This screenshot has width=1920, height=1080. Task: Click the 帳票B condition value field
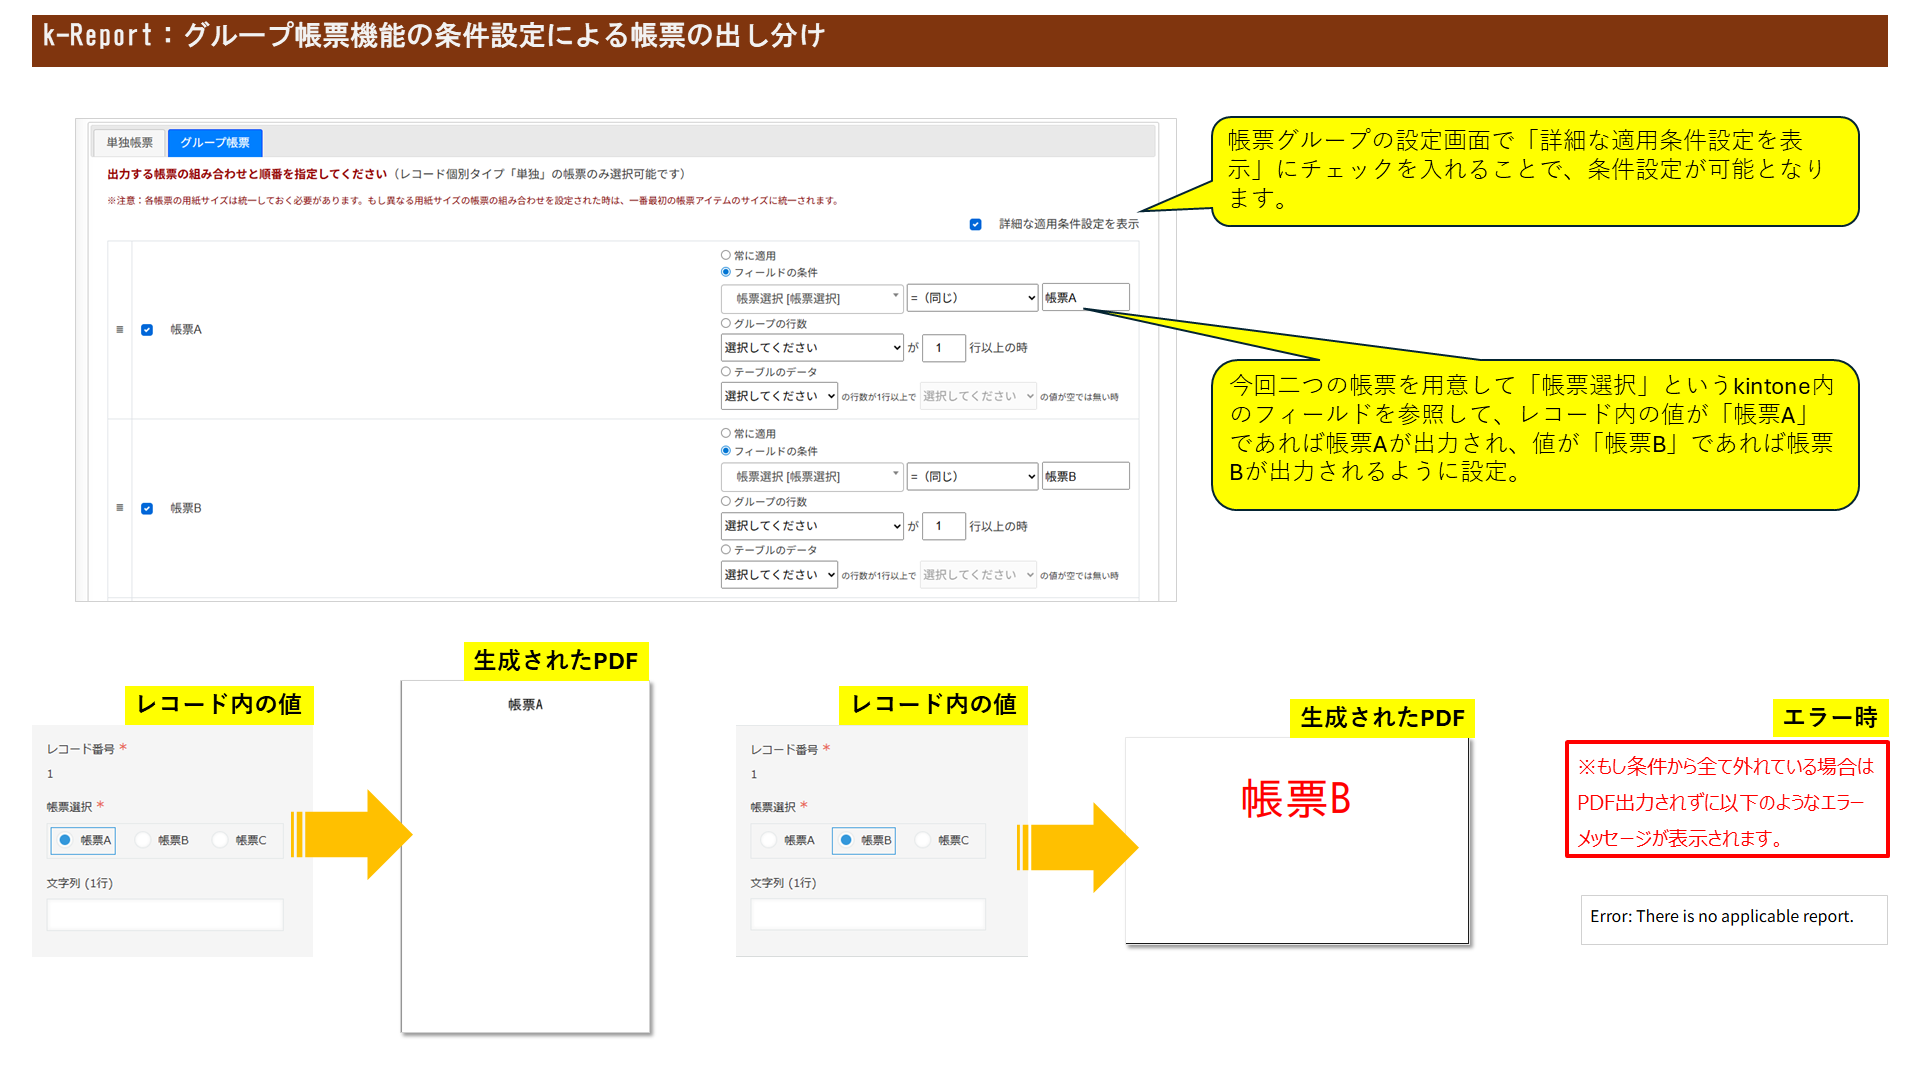point(1085,476)
